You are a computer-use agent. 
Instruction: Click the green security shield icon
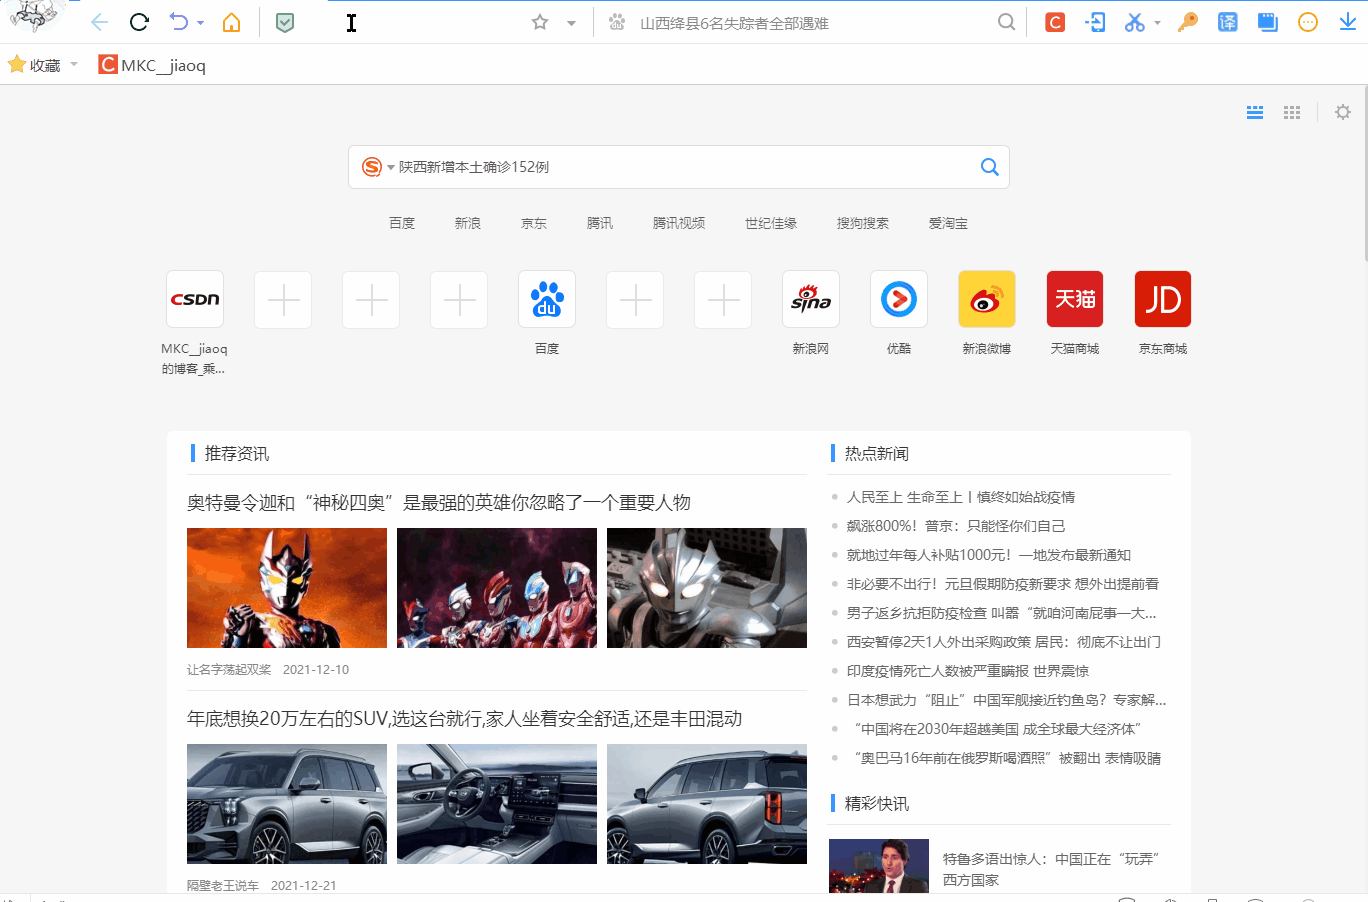[x=285, y=22]
